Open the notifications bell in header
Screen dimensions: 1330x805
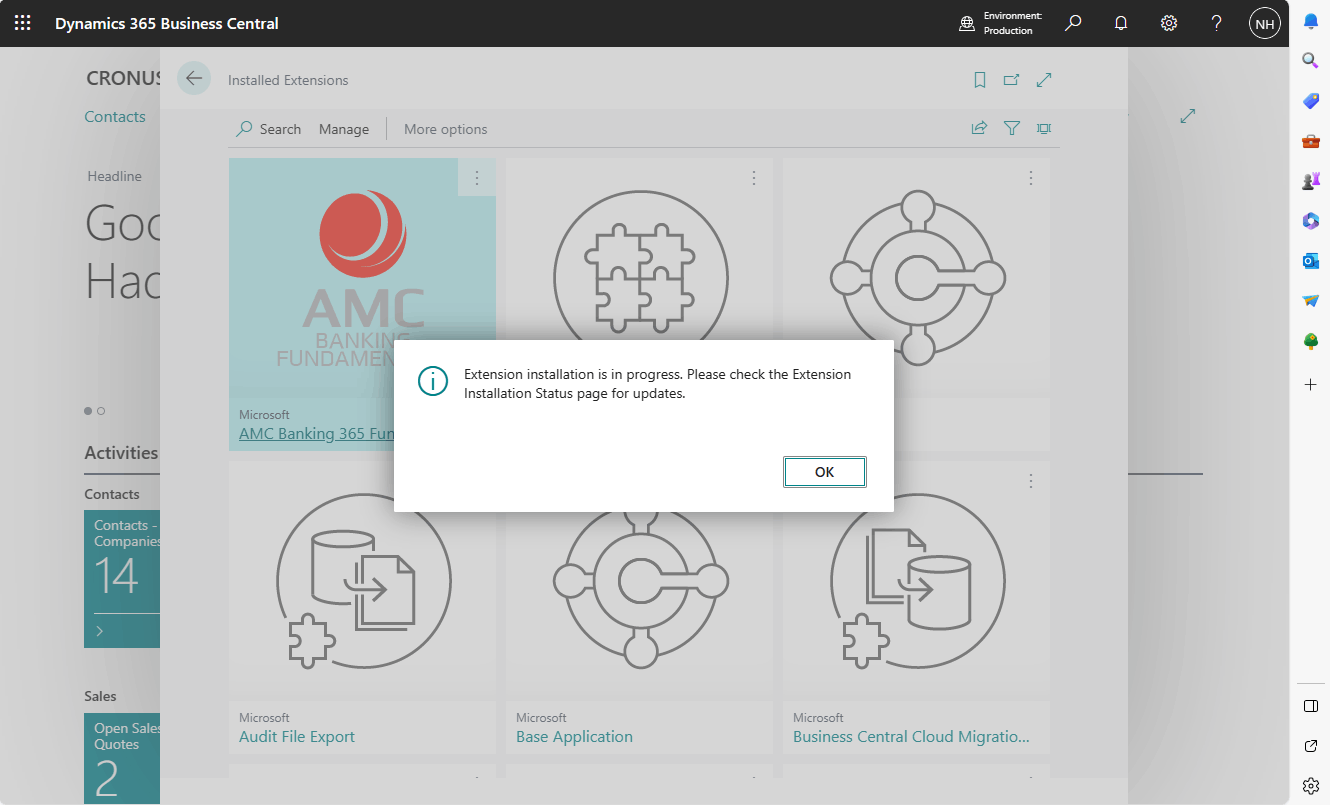coord(1121,23)
